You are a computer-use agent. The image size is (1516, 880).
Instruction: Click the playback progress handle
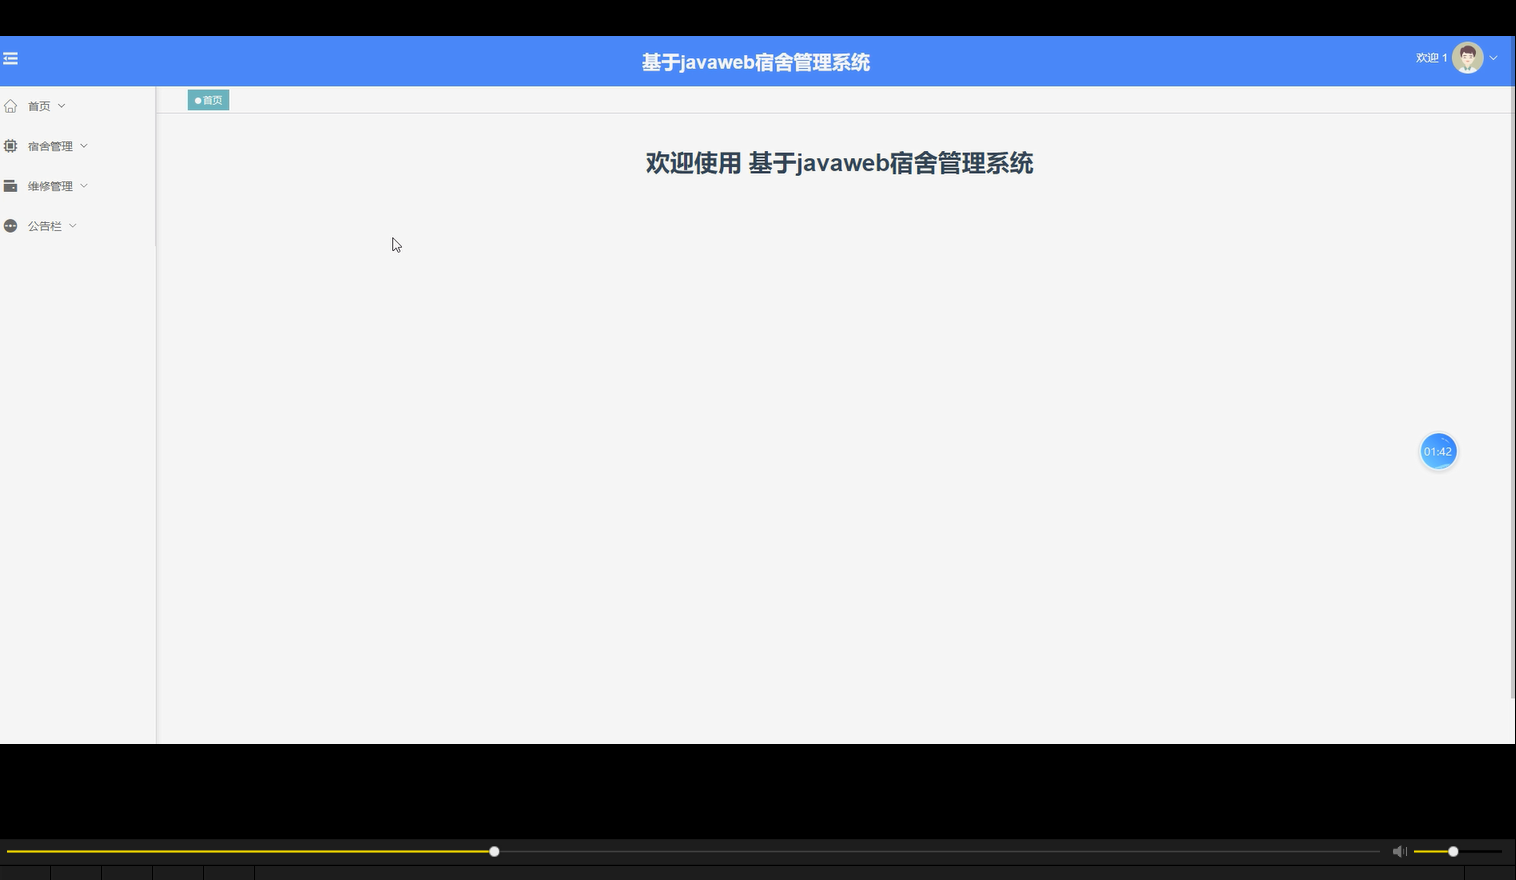pyautogui.click(x=493, y=851)
